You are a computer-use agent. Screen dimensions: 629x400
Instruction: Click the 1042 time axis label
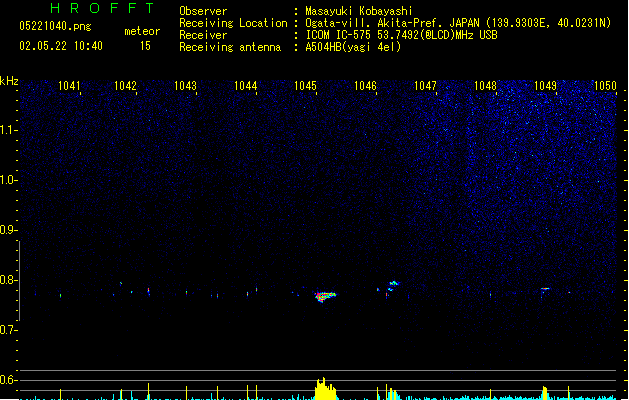pyautogui.click(x=125, y=86)
